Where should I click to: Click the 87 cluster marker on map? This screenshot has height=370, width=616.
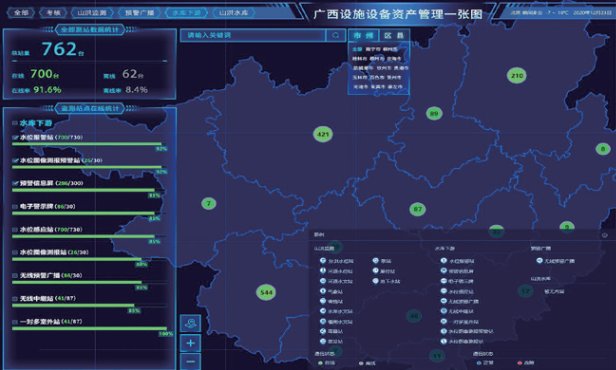click(x=418, y=209)
